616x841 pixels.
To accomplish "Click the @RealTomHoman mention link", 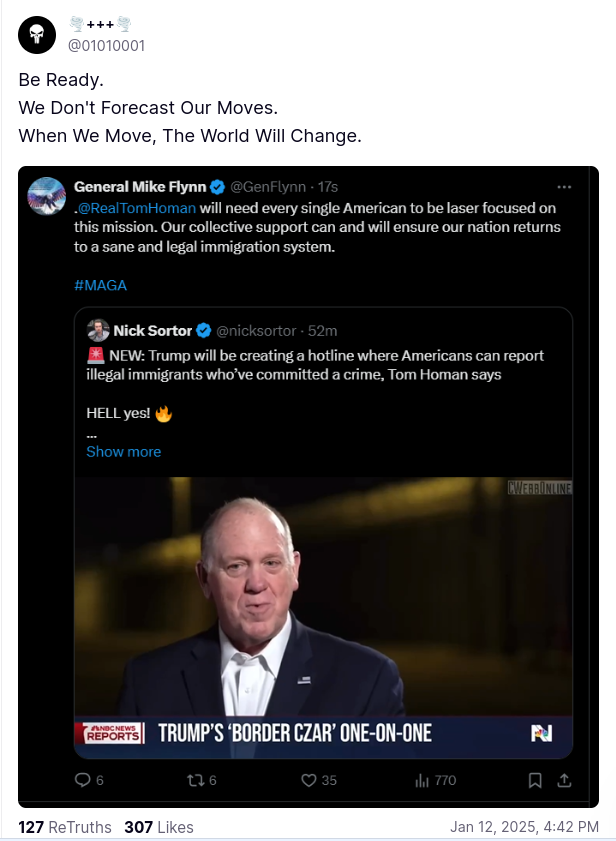I will [137, 208].
